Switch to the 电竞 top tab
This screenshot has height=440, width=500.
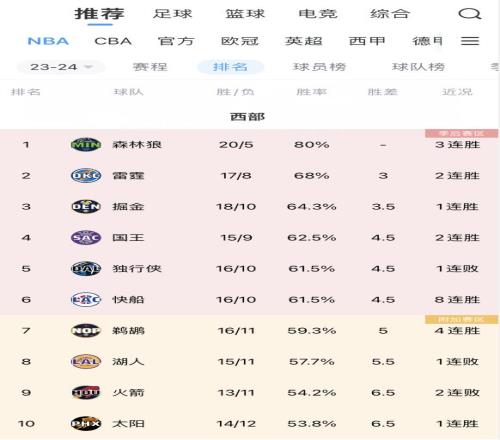(318, 14)
